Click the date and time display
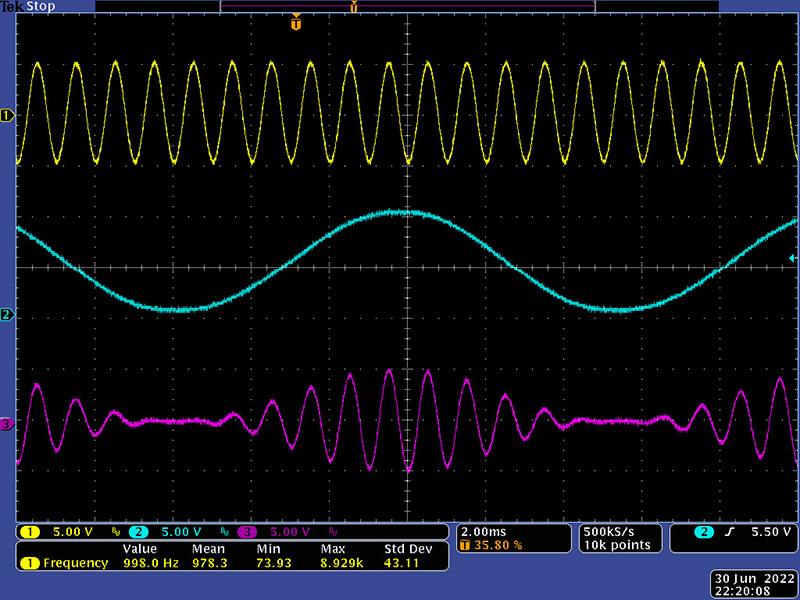 (754, 584)
